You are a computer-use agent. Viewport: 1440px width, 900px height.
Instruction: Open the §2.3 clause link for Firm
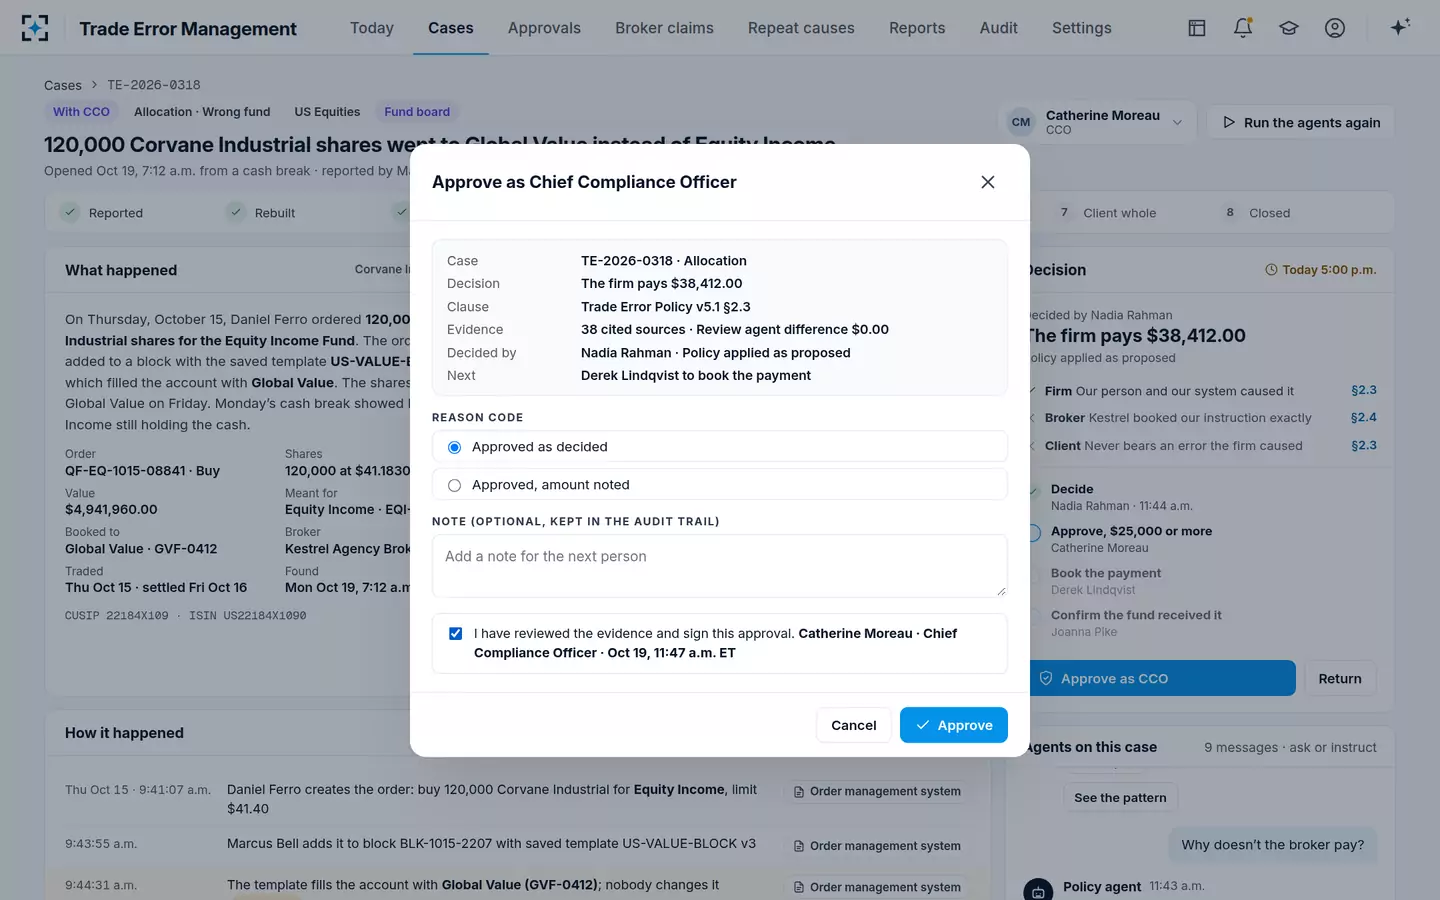coord(1364,391)
